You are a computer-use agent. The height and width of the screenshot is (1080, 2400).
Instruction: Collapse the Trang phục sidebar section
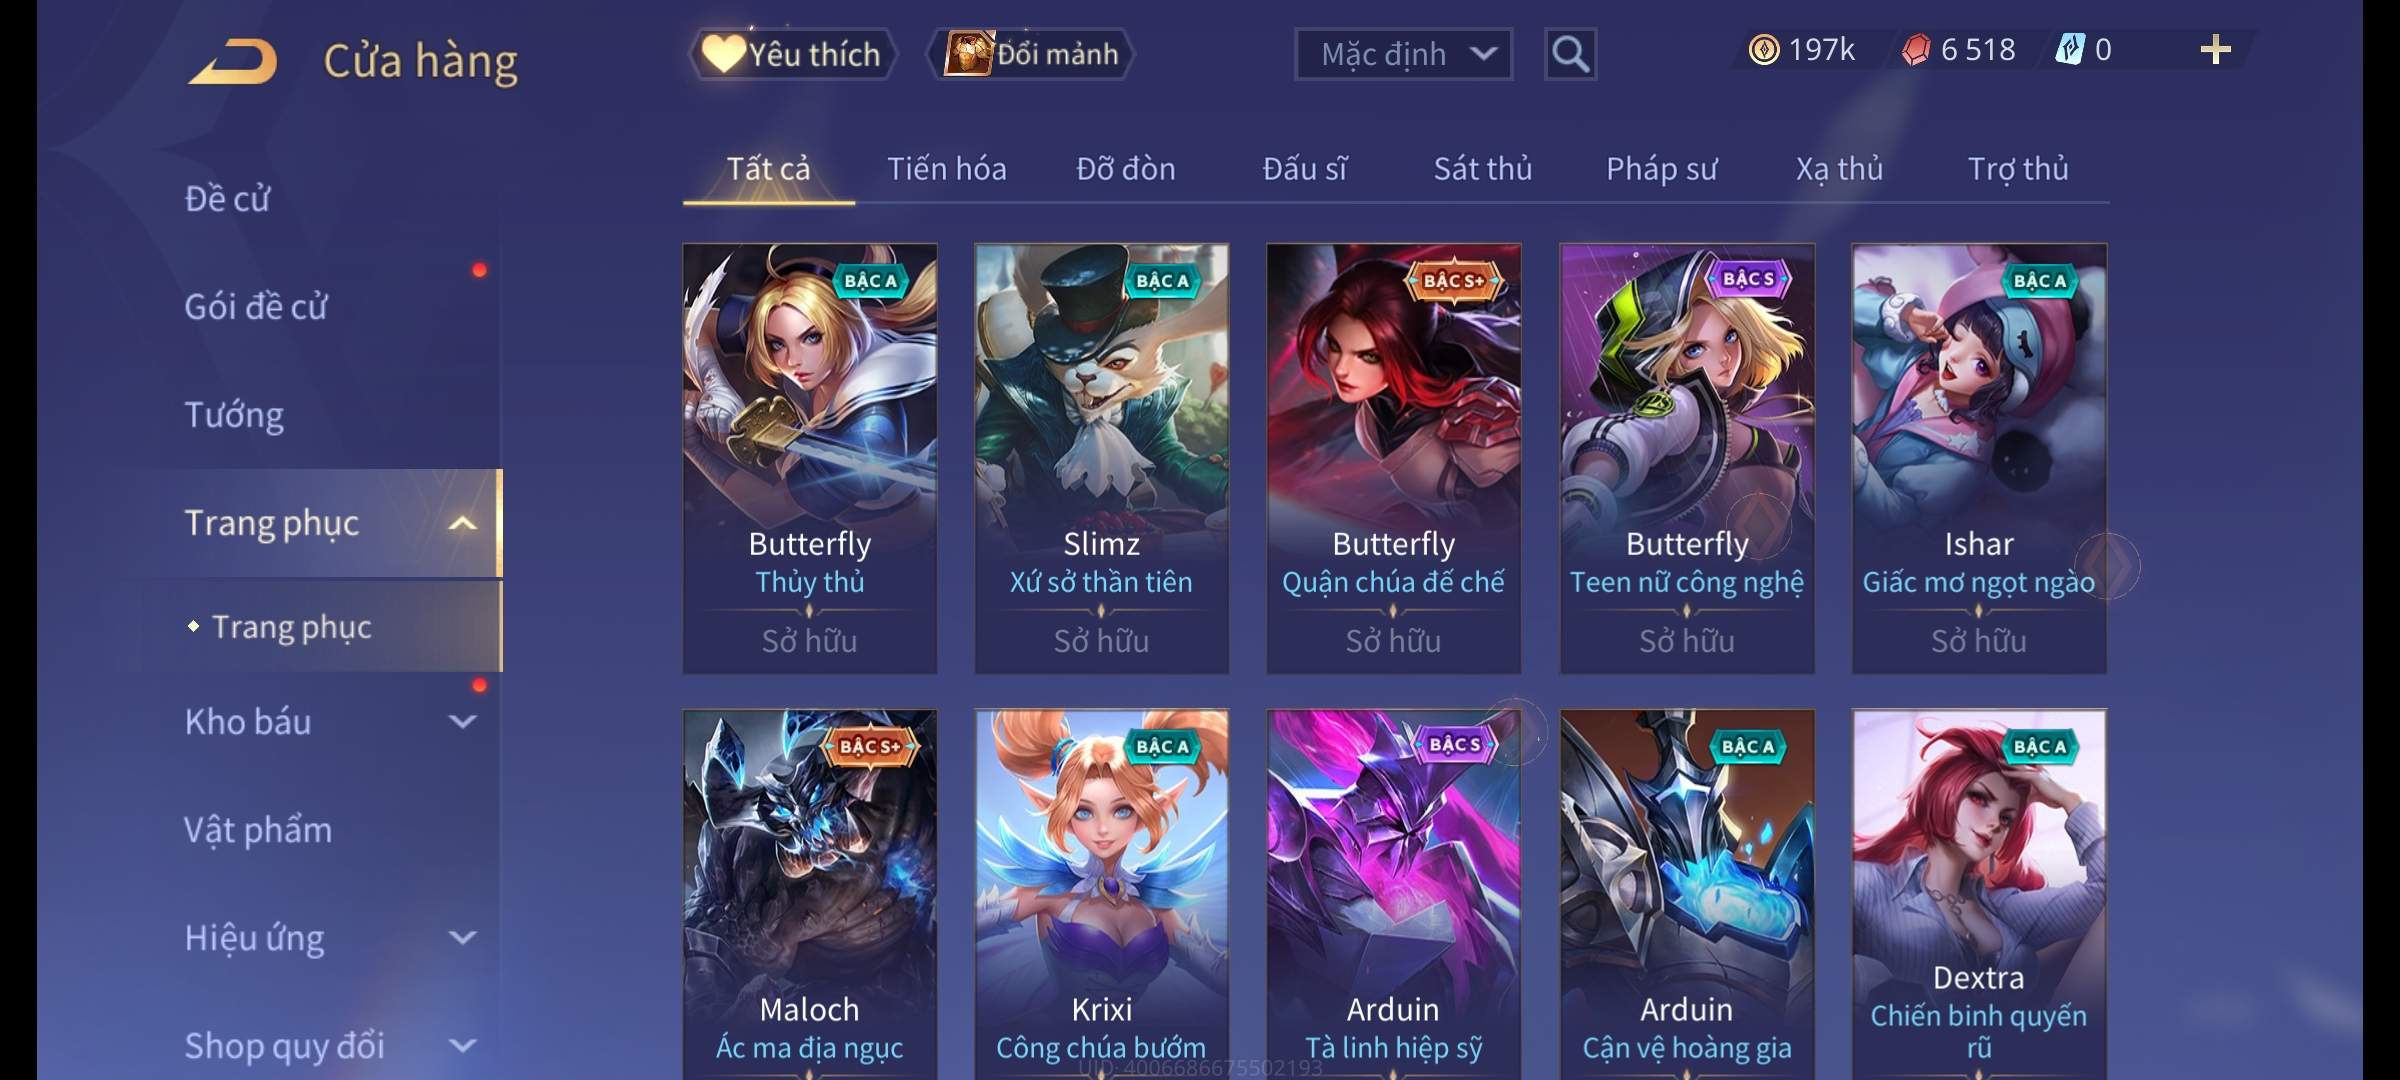click(462, 523)
